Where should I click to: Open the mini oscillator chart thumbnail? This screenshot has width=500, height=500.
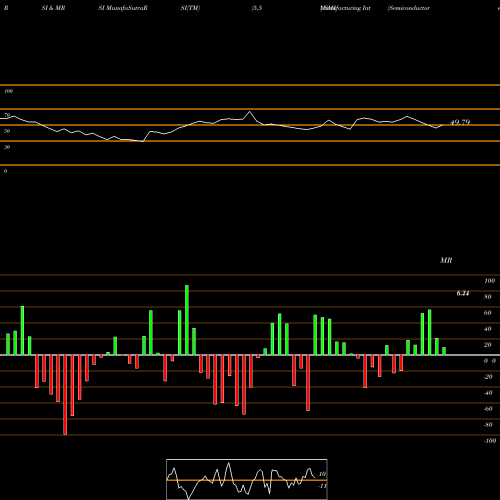[x=247, y=479]
